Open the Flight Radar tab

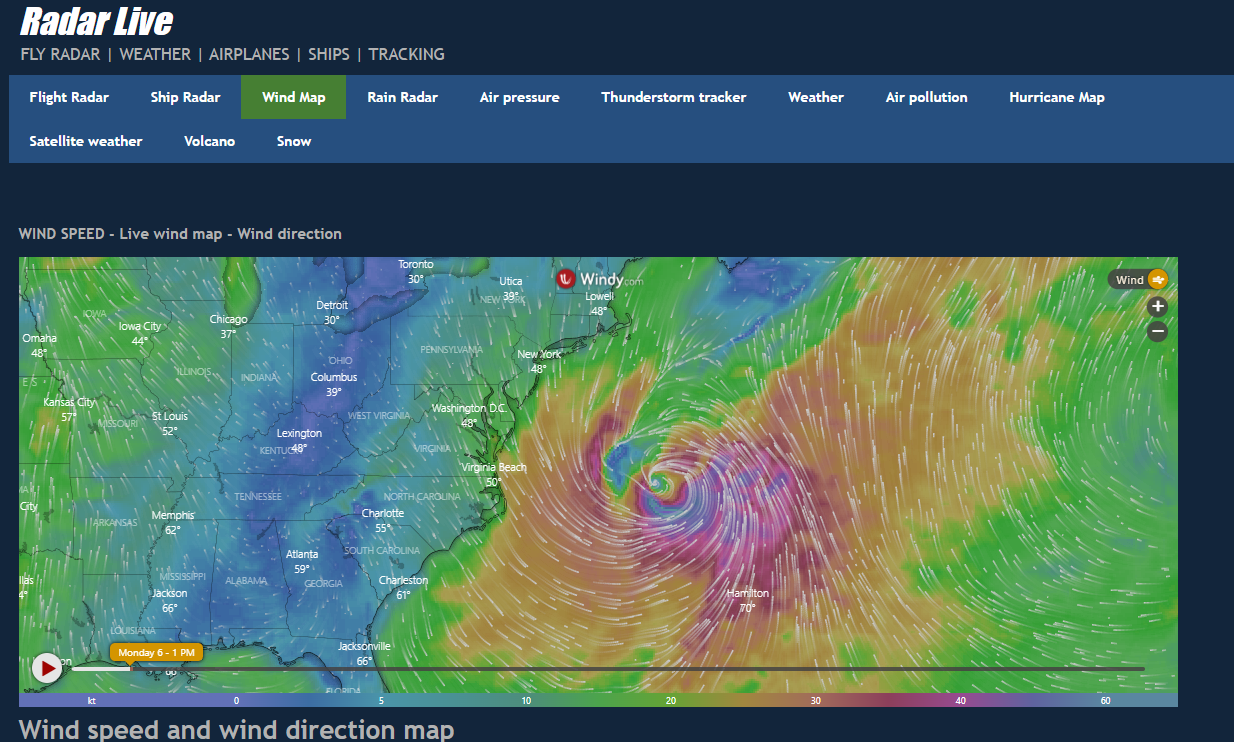pos(69,97)
